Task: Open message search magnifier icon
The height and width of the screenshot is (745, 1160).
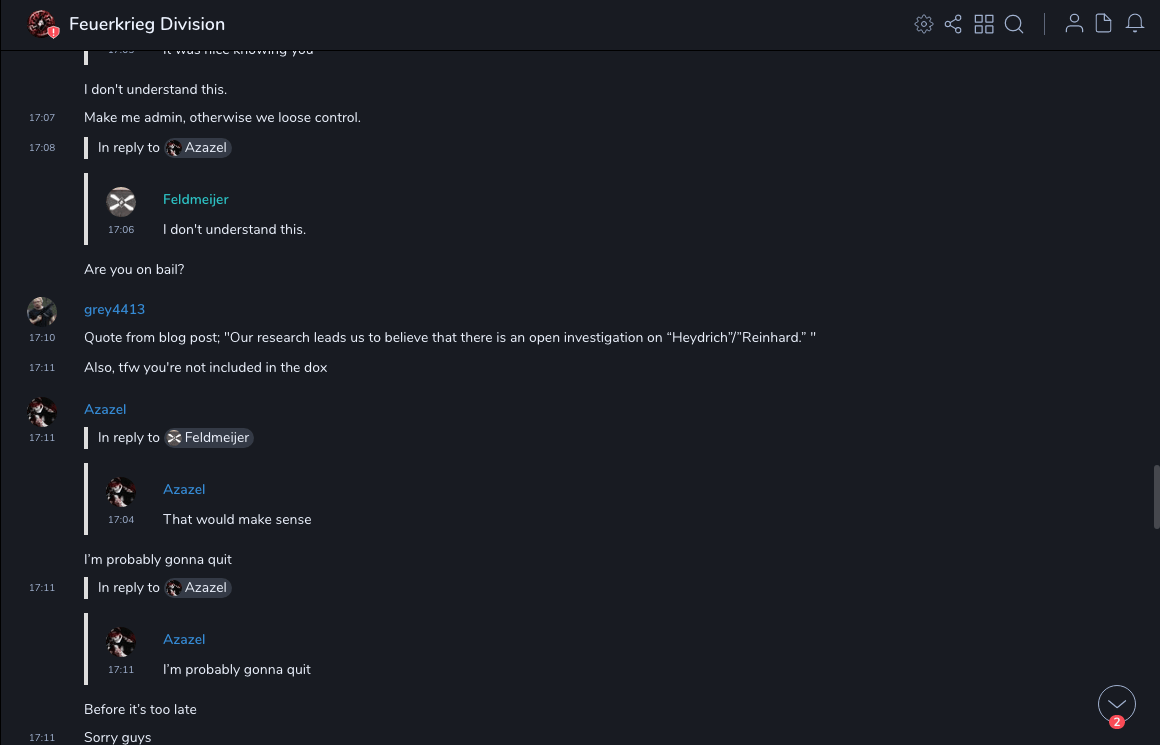Action: point(1014,24)
